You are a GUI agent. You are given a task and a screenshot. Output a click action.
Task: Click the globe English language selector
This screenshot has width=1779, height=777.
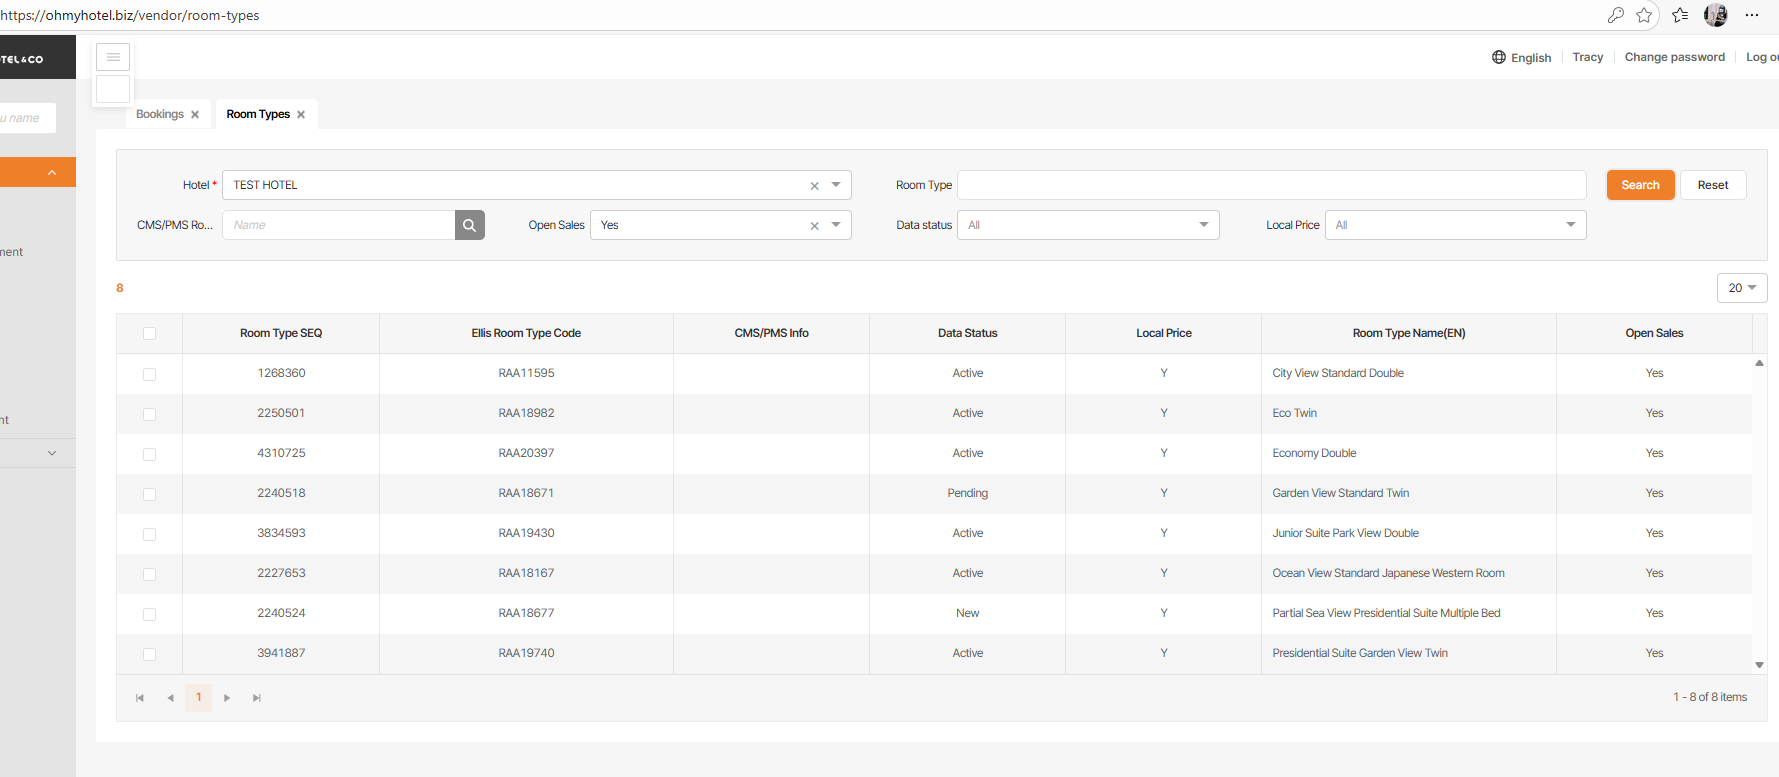(1521, 58)
